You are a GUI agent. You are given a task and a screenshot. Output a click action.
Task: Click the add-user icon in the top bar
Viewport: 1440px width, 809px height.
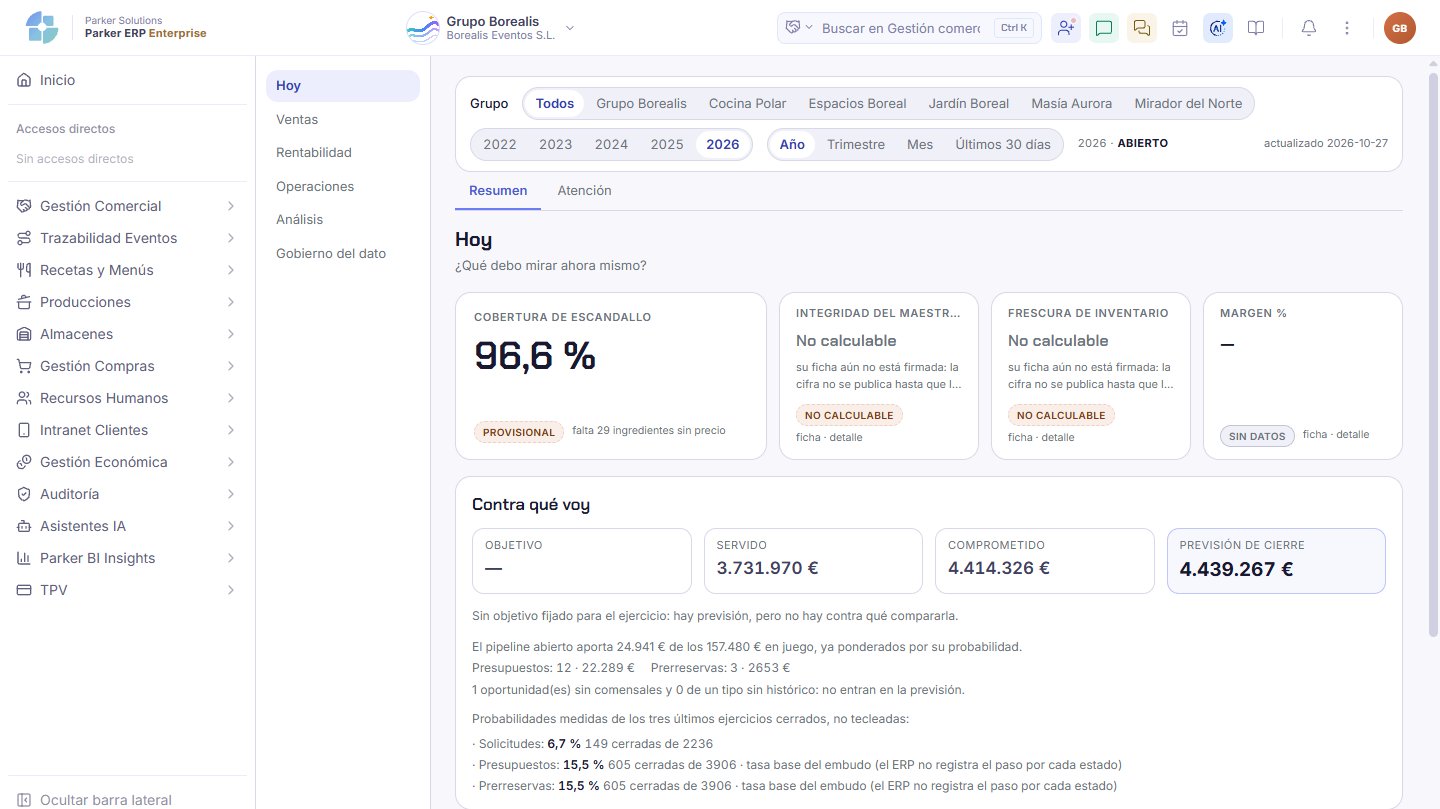[1066, 28]
